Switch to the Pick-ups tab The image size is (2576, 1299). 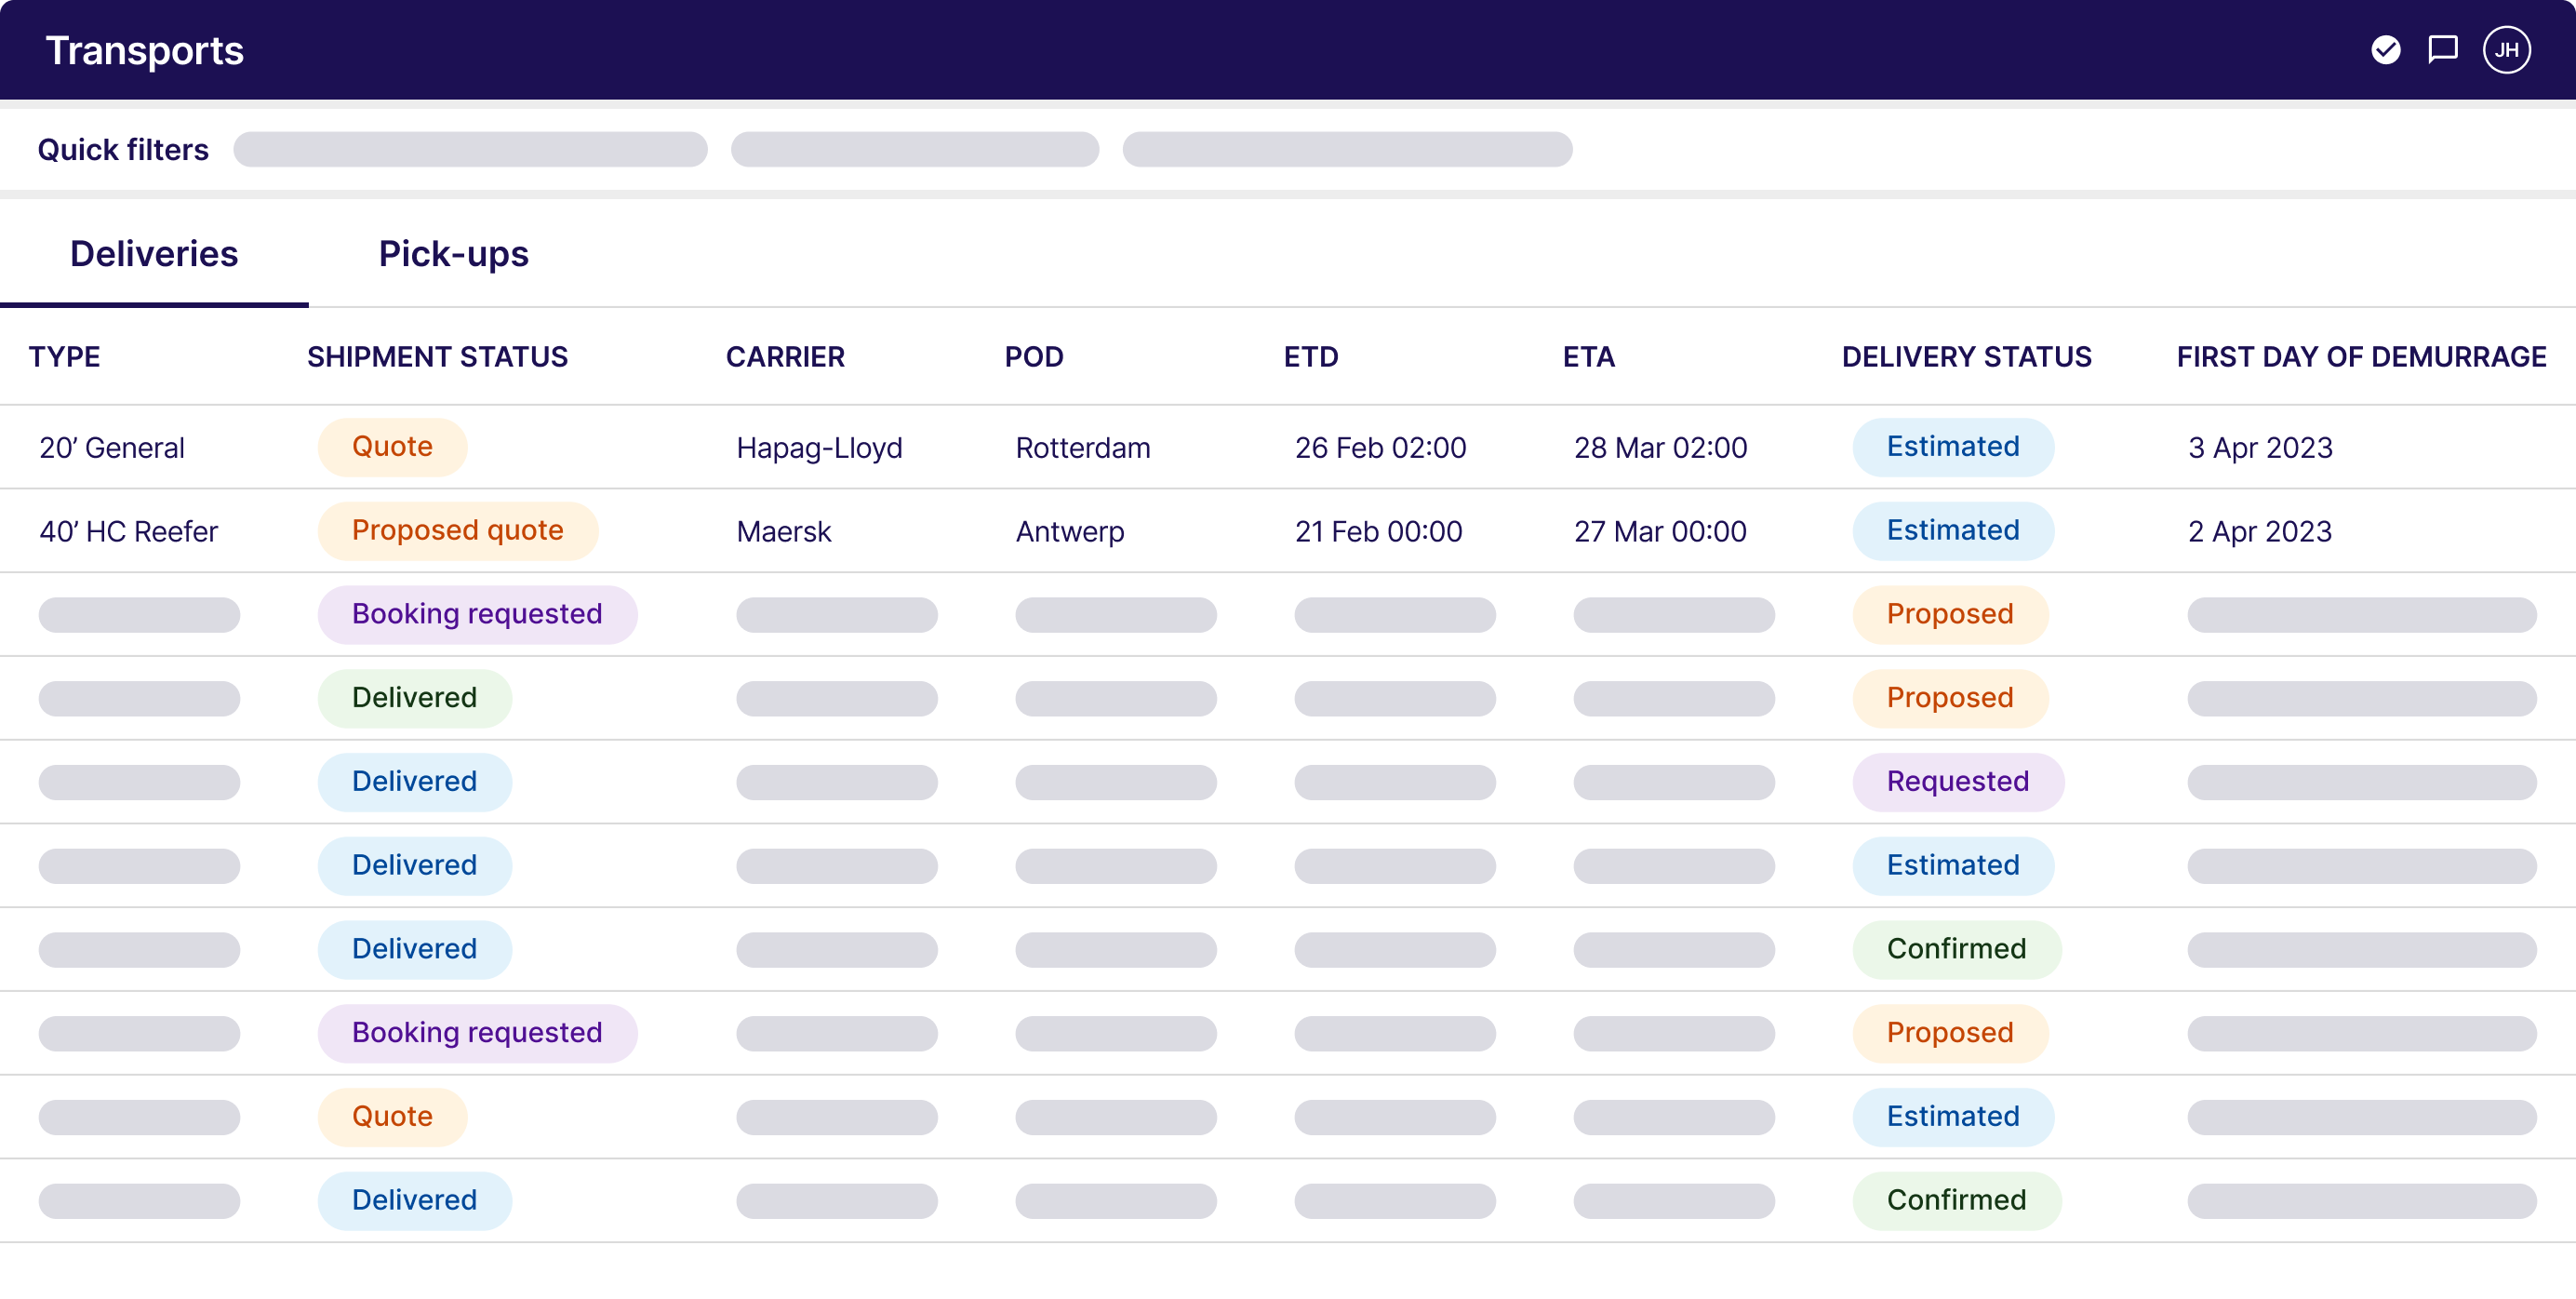453,254
